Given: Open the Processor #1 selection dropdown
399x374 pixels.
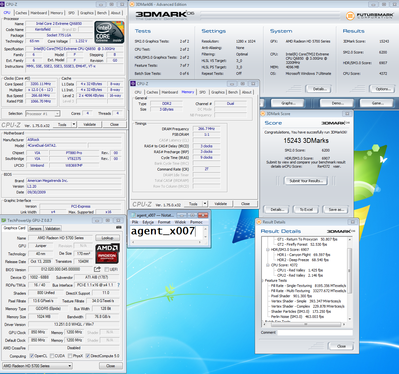Looking at the screenshot, I should pyautogui.click(x=43, y=114).
